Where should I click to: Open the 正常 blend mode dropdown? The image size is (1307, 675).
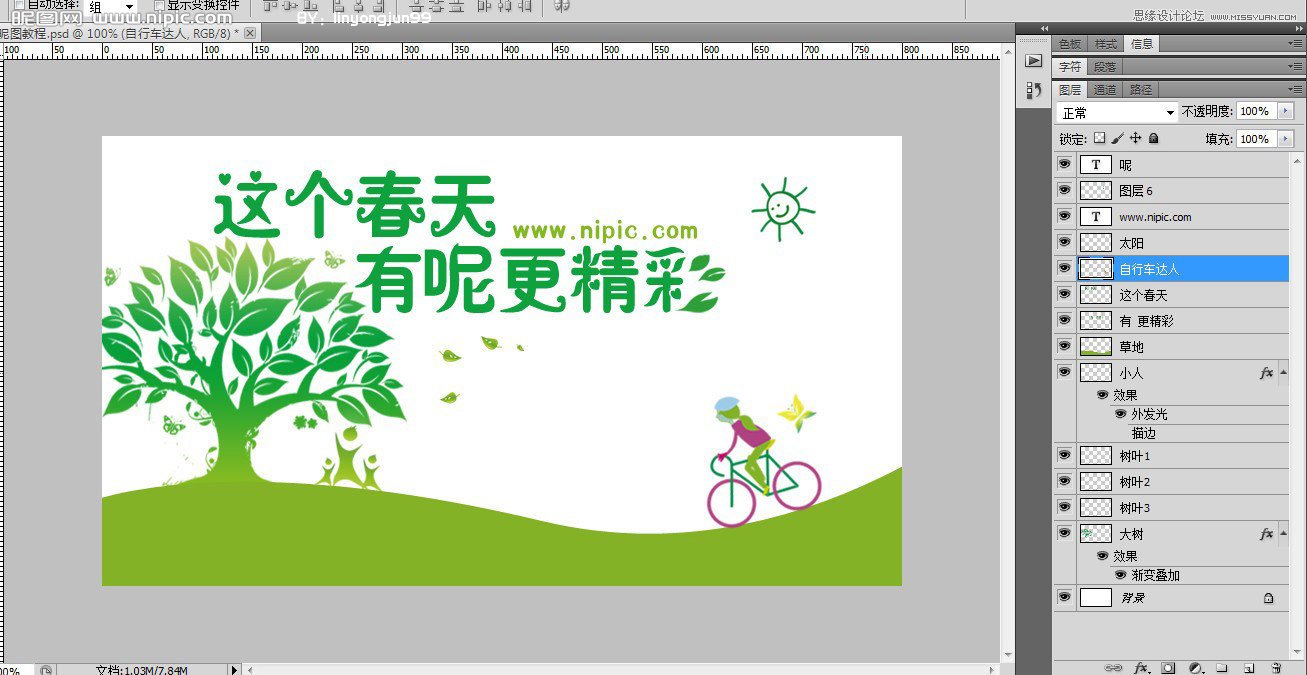click(x=1118, y=112)
